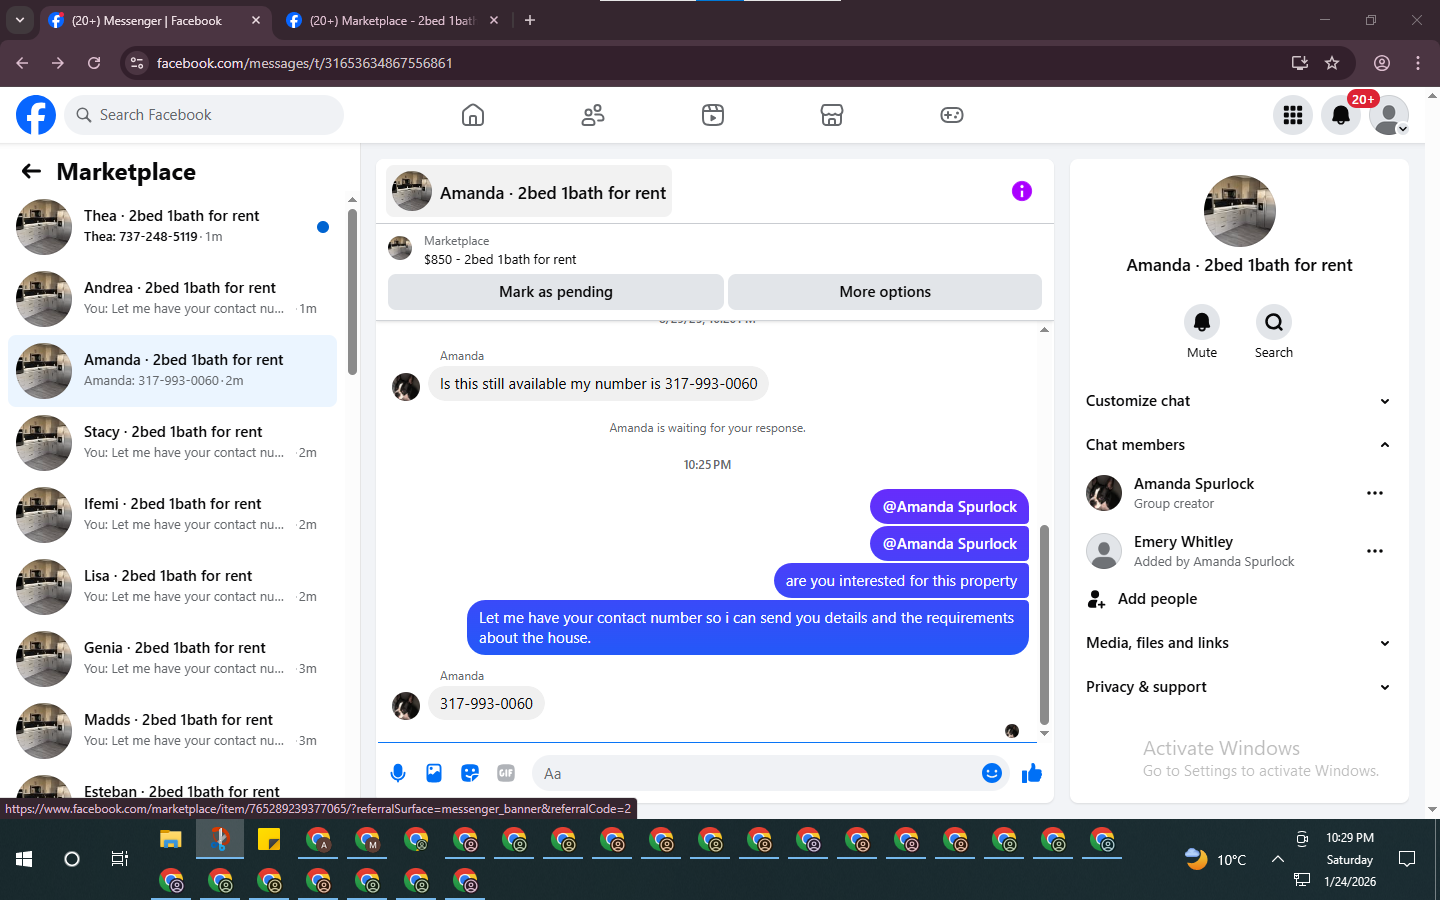Open the Friends icon in top navigation

click(593, 115)
